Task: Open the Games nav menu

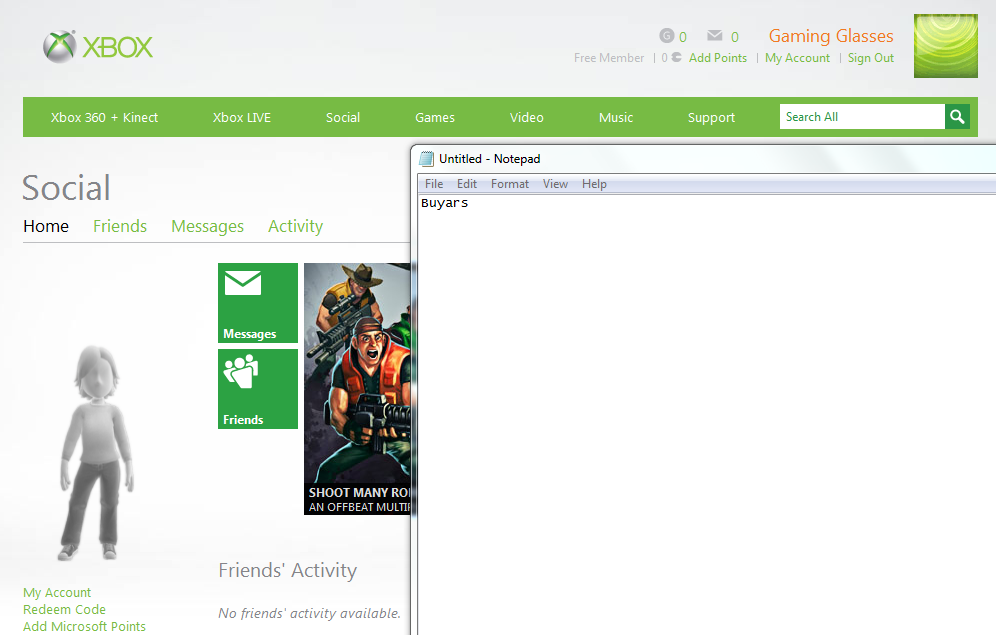Action: point(435,117)
